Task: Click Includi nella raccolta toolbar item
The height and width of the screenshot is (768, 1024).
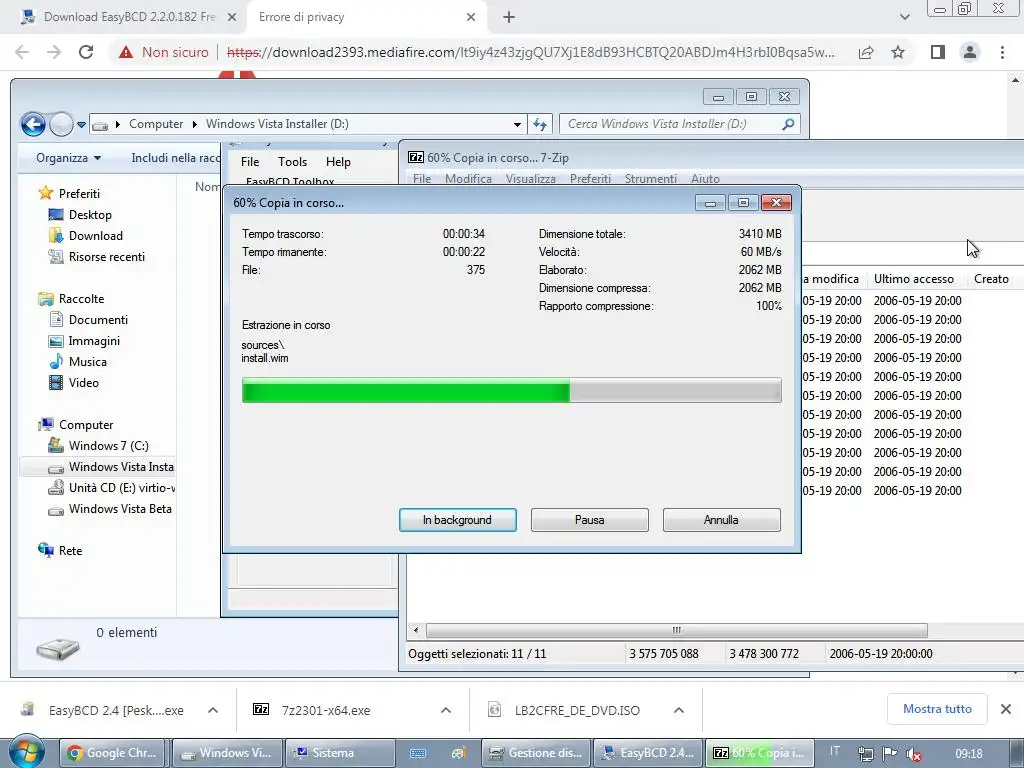Action: pyautogui.click(x=175, y=158)
